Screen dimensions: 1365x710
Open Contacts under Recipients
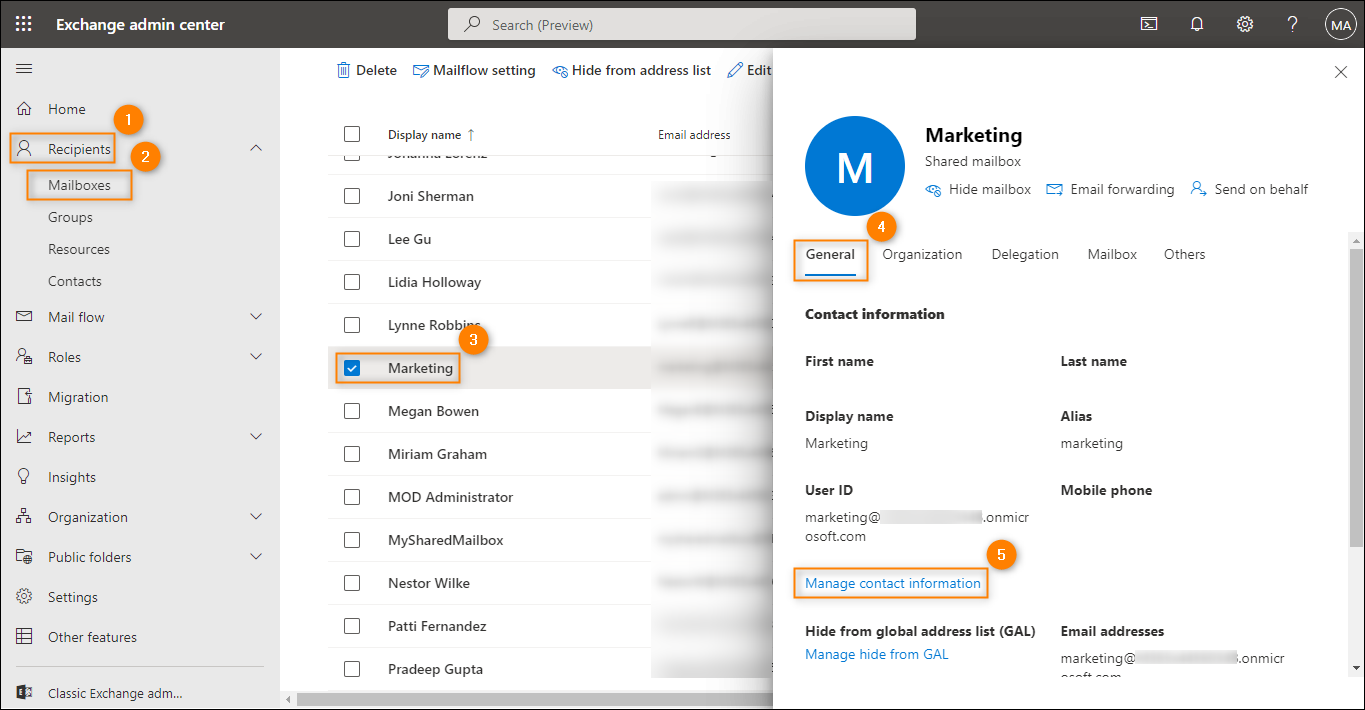point(75,281)
